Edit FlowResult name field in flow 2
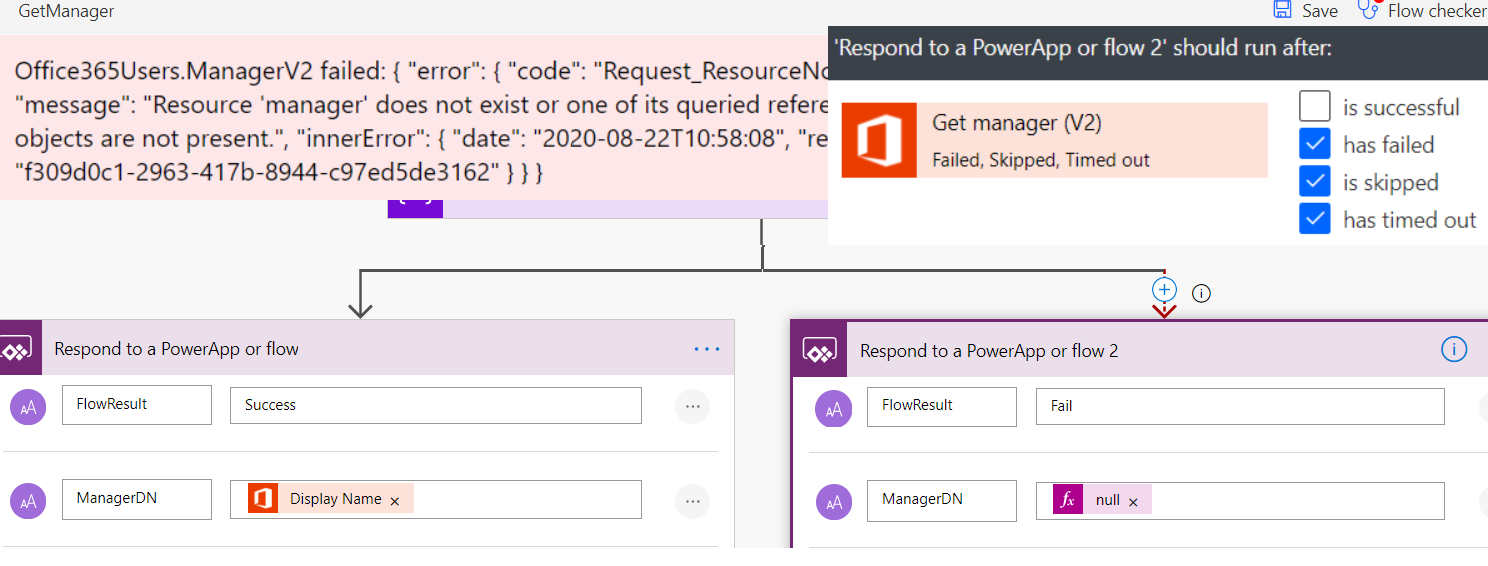 tap(942, 406)
